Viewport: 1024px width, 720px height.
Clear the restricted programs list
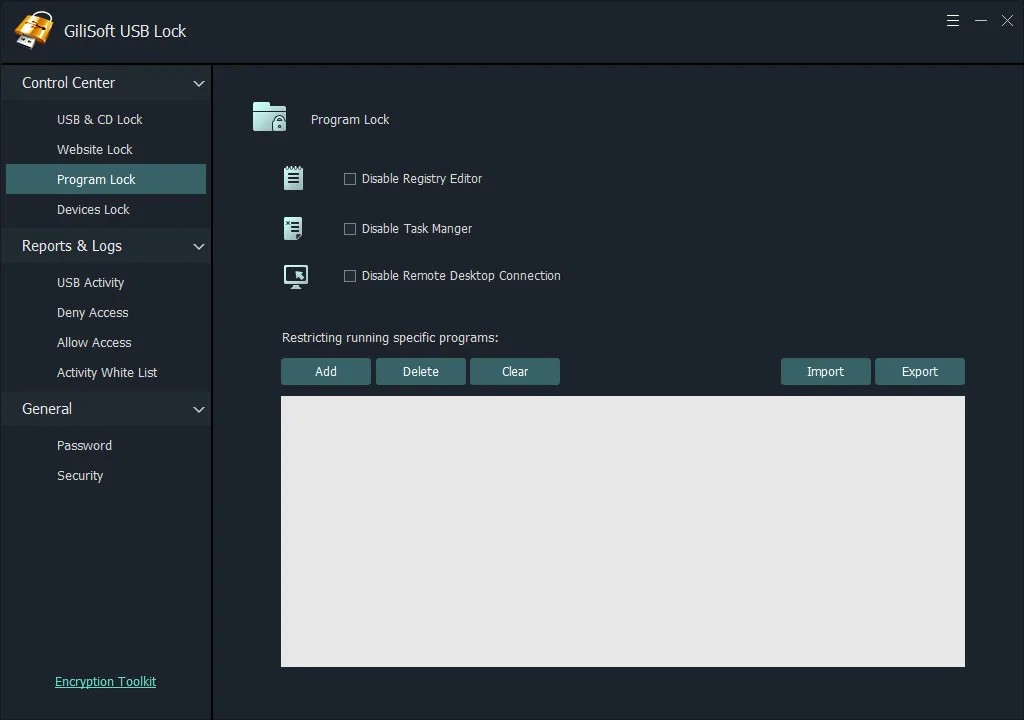click(x=515, y=372)
